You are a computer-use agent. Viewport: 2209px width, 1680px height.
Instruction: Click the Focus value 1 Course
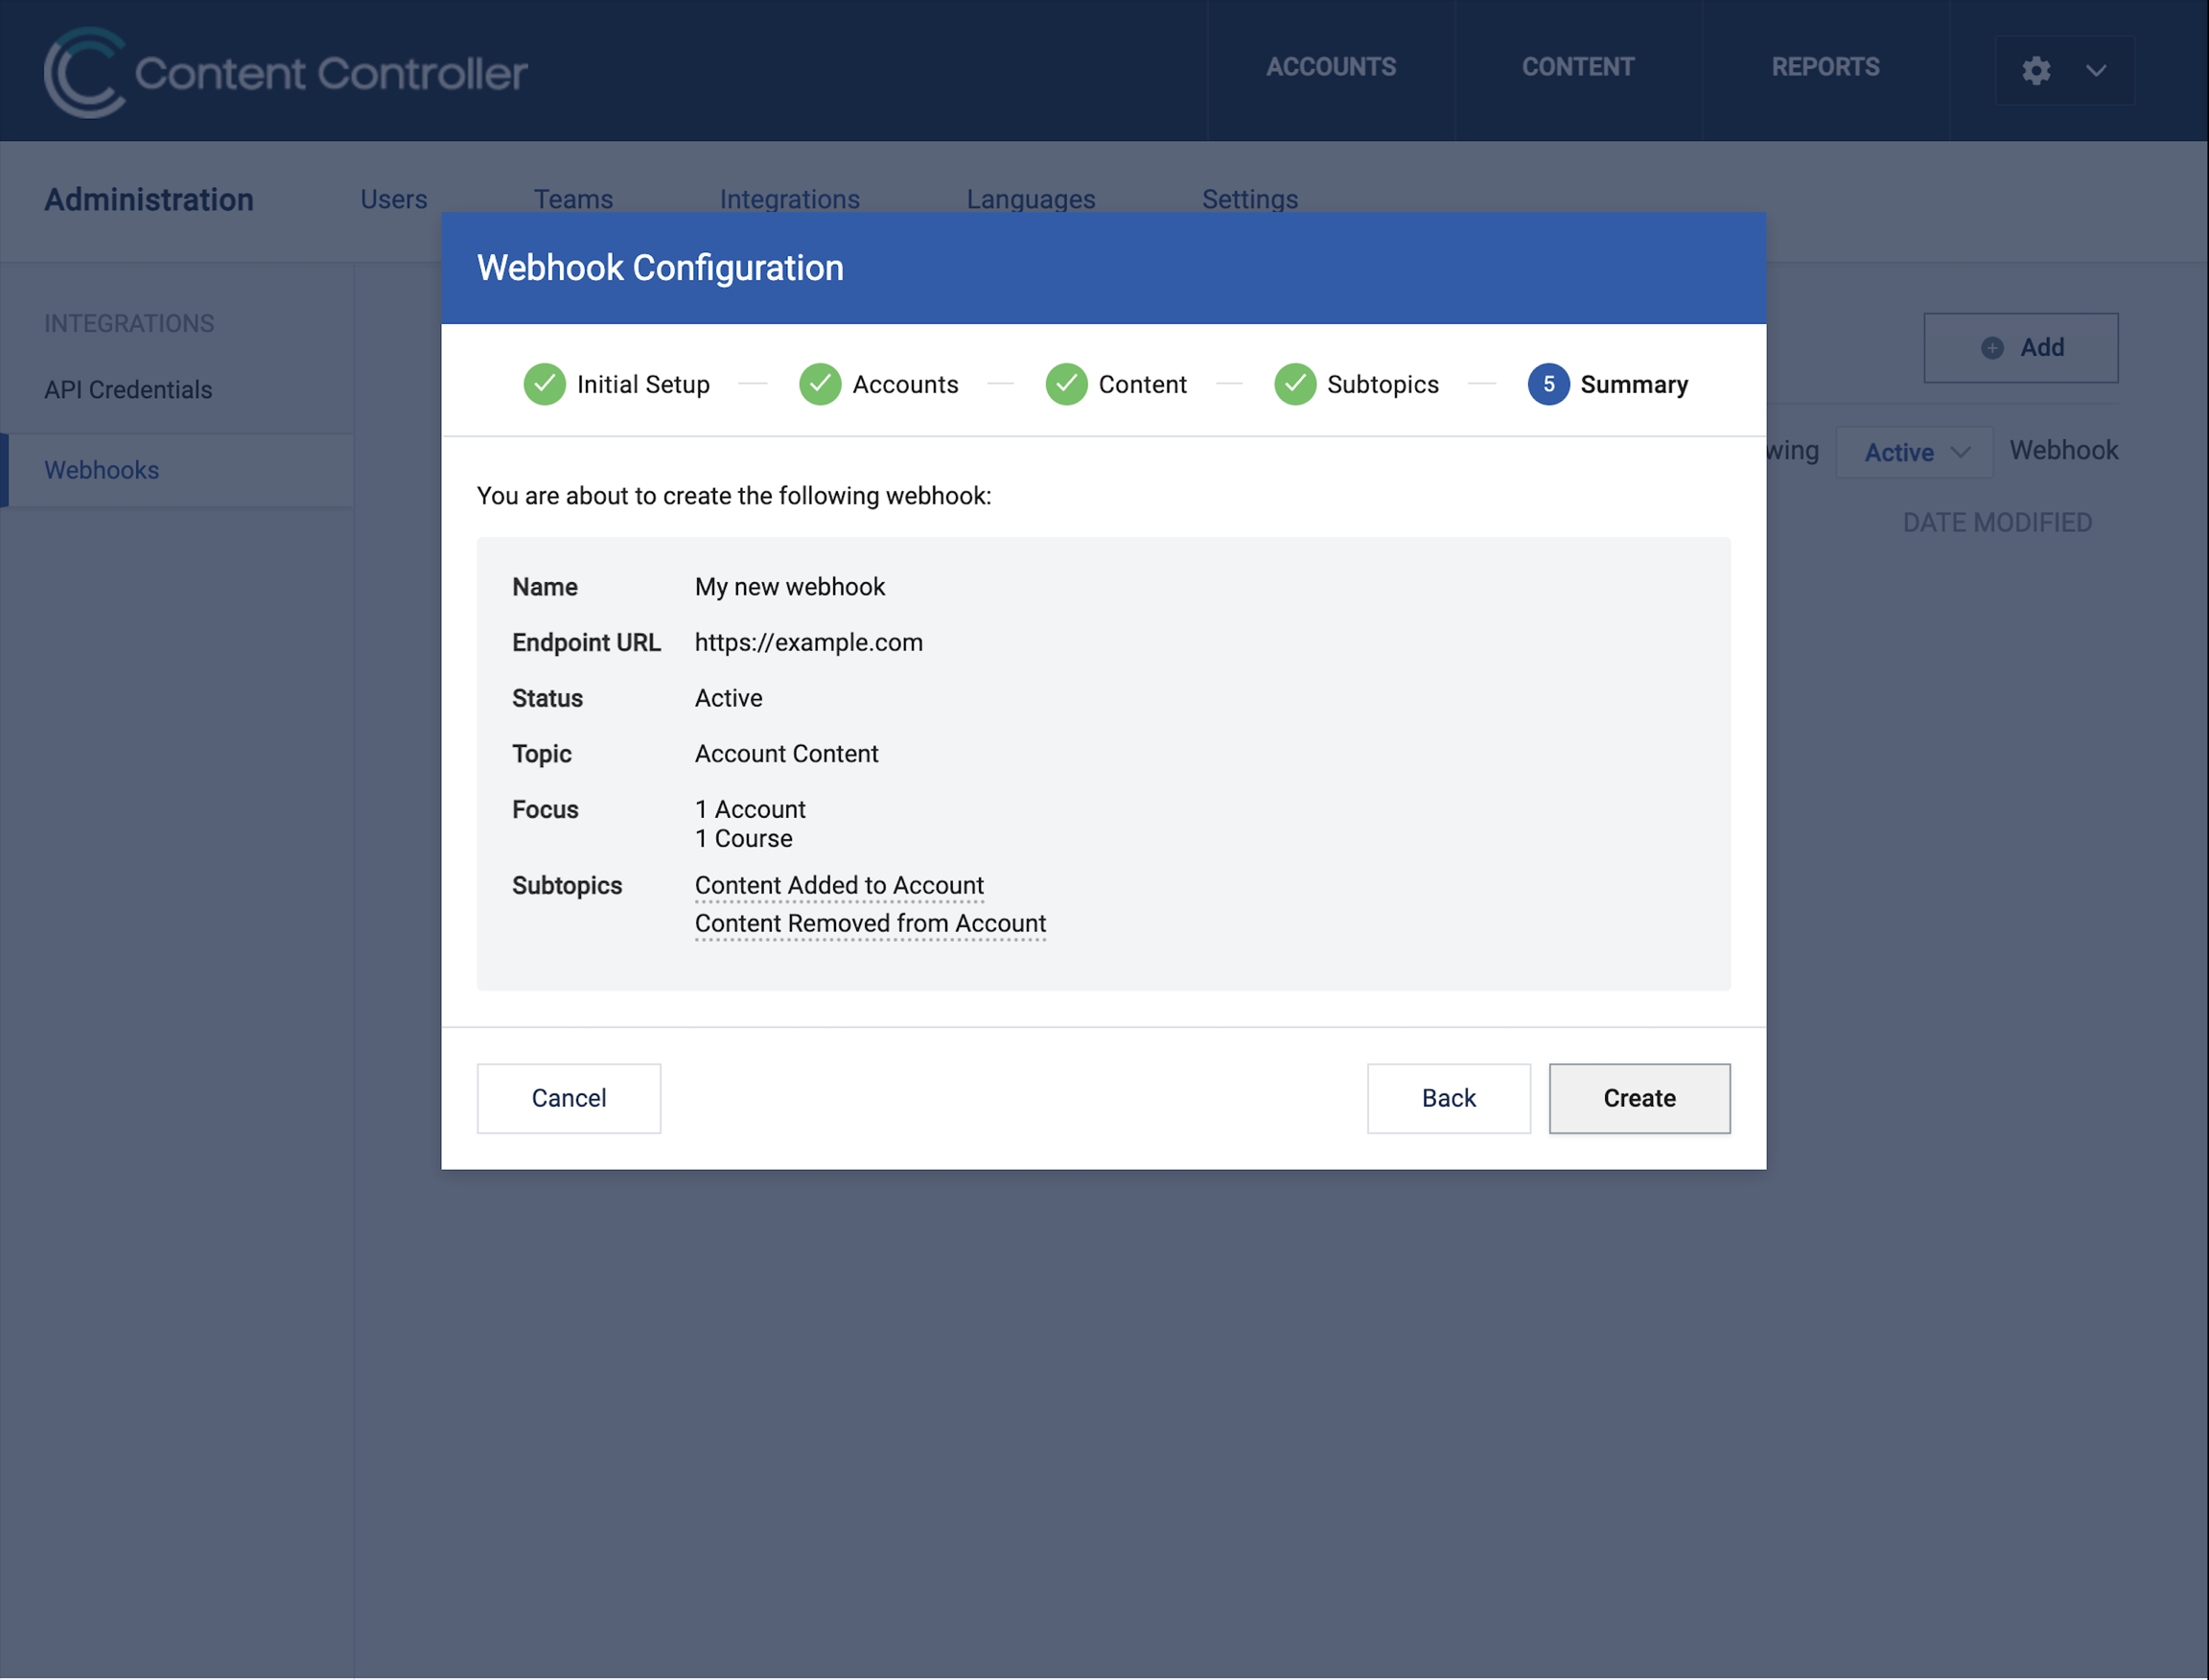(743, 838)
